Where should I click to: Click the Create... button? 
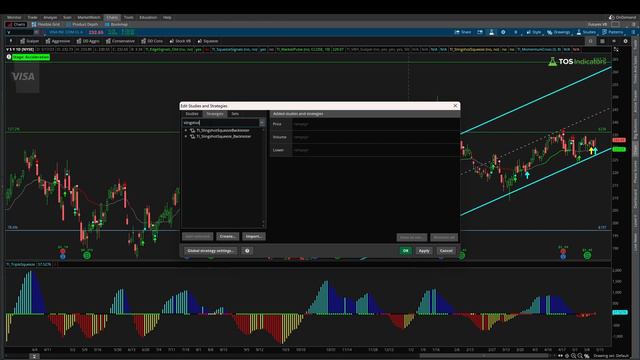pyautogui.click(x=227, y=236)
